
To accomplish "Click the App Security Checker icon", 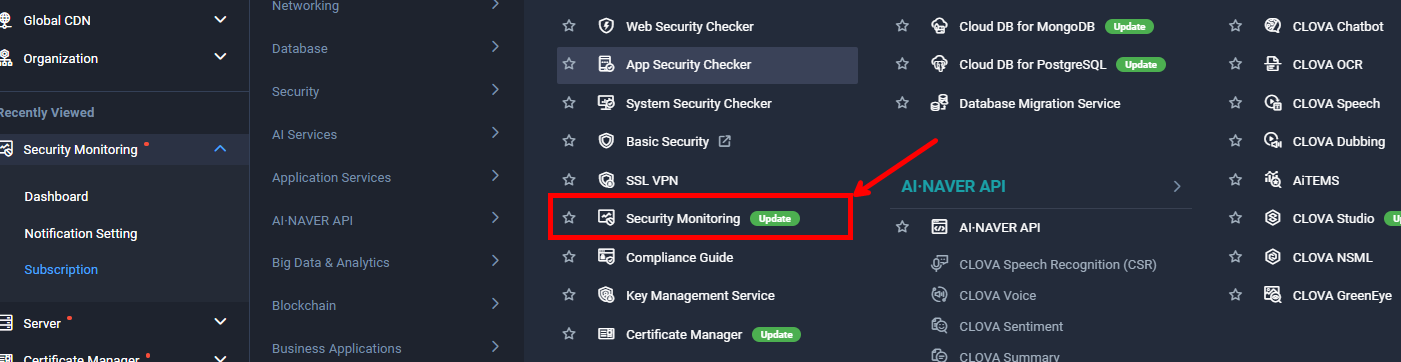I will point(606,64).
